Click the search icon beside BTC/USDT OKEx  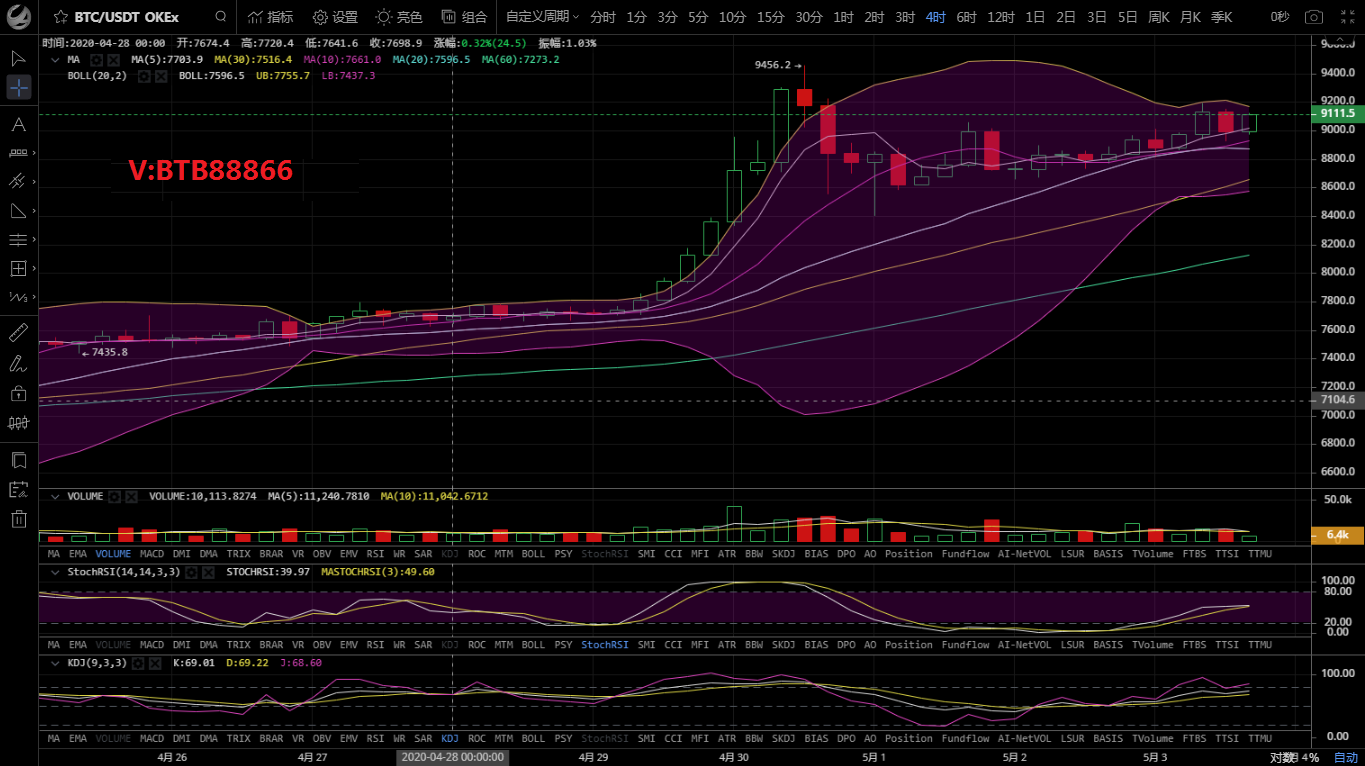point(221,17)
